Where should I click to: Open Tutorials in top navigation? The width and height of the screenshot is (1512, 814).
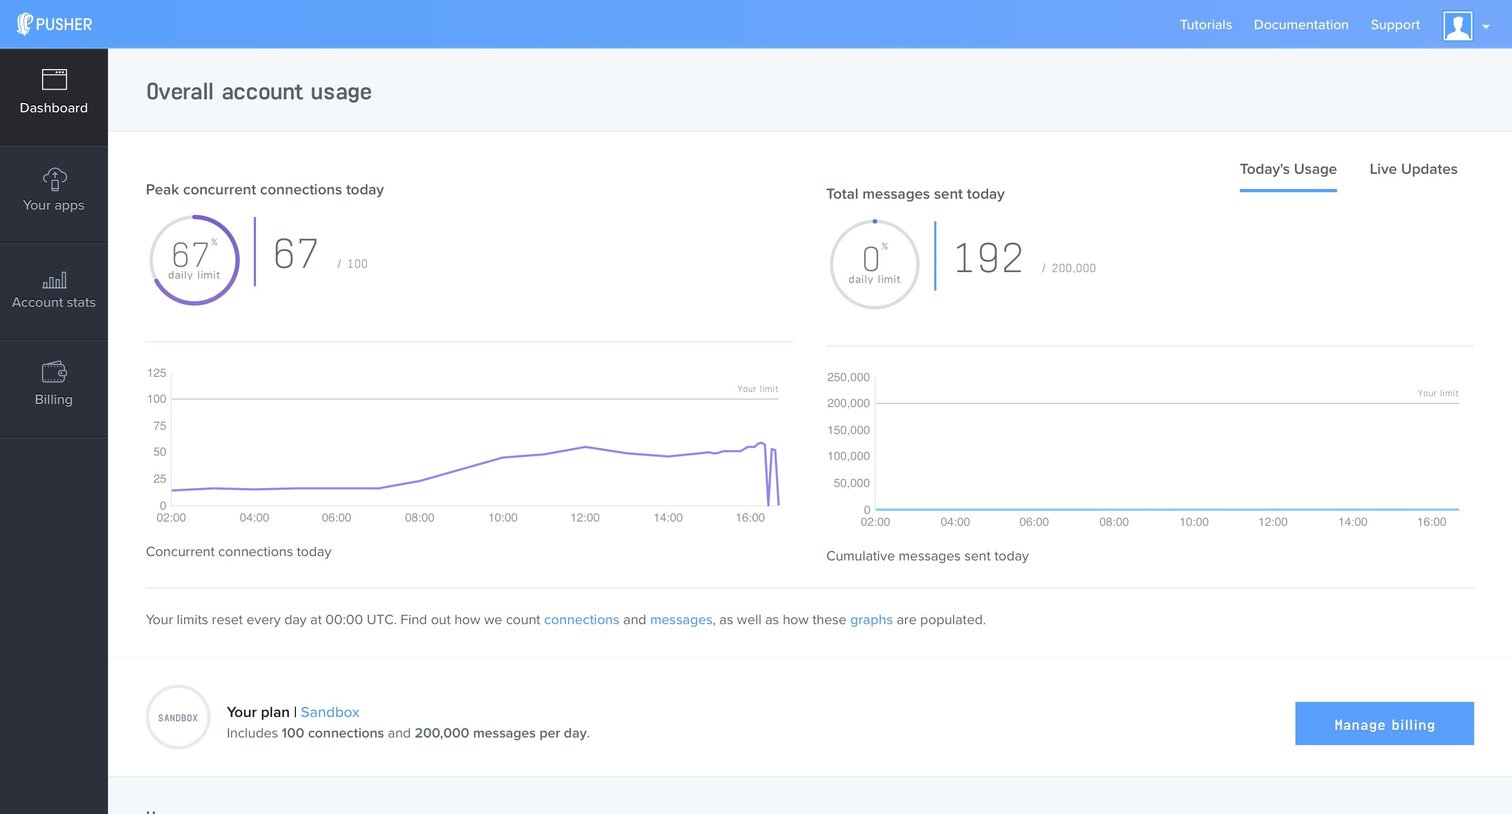[x=1206, y=25]
